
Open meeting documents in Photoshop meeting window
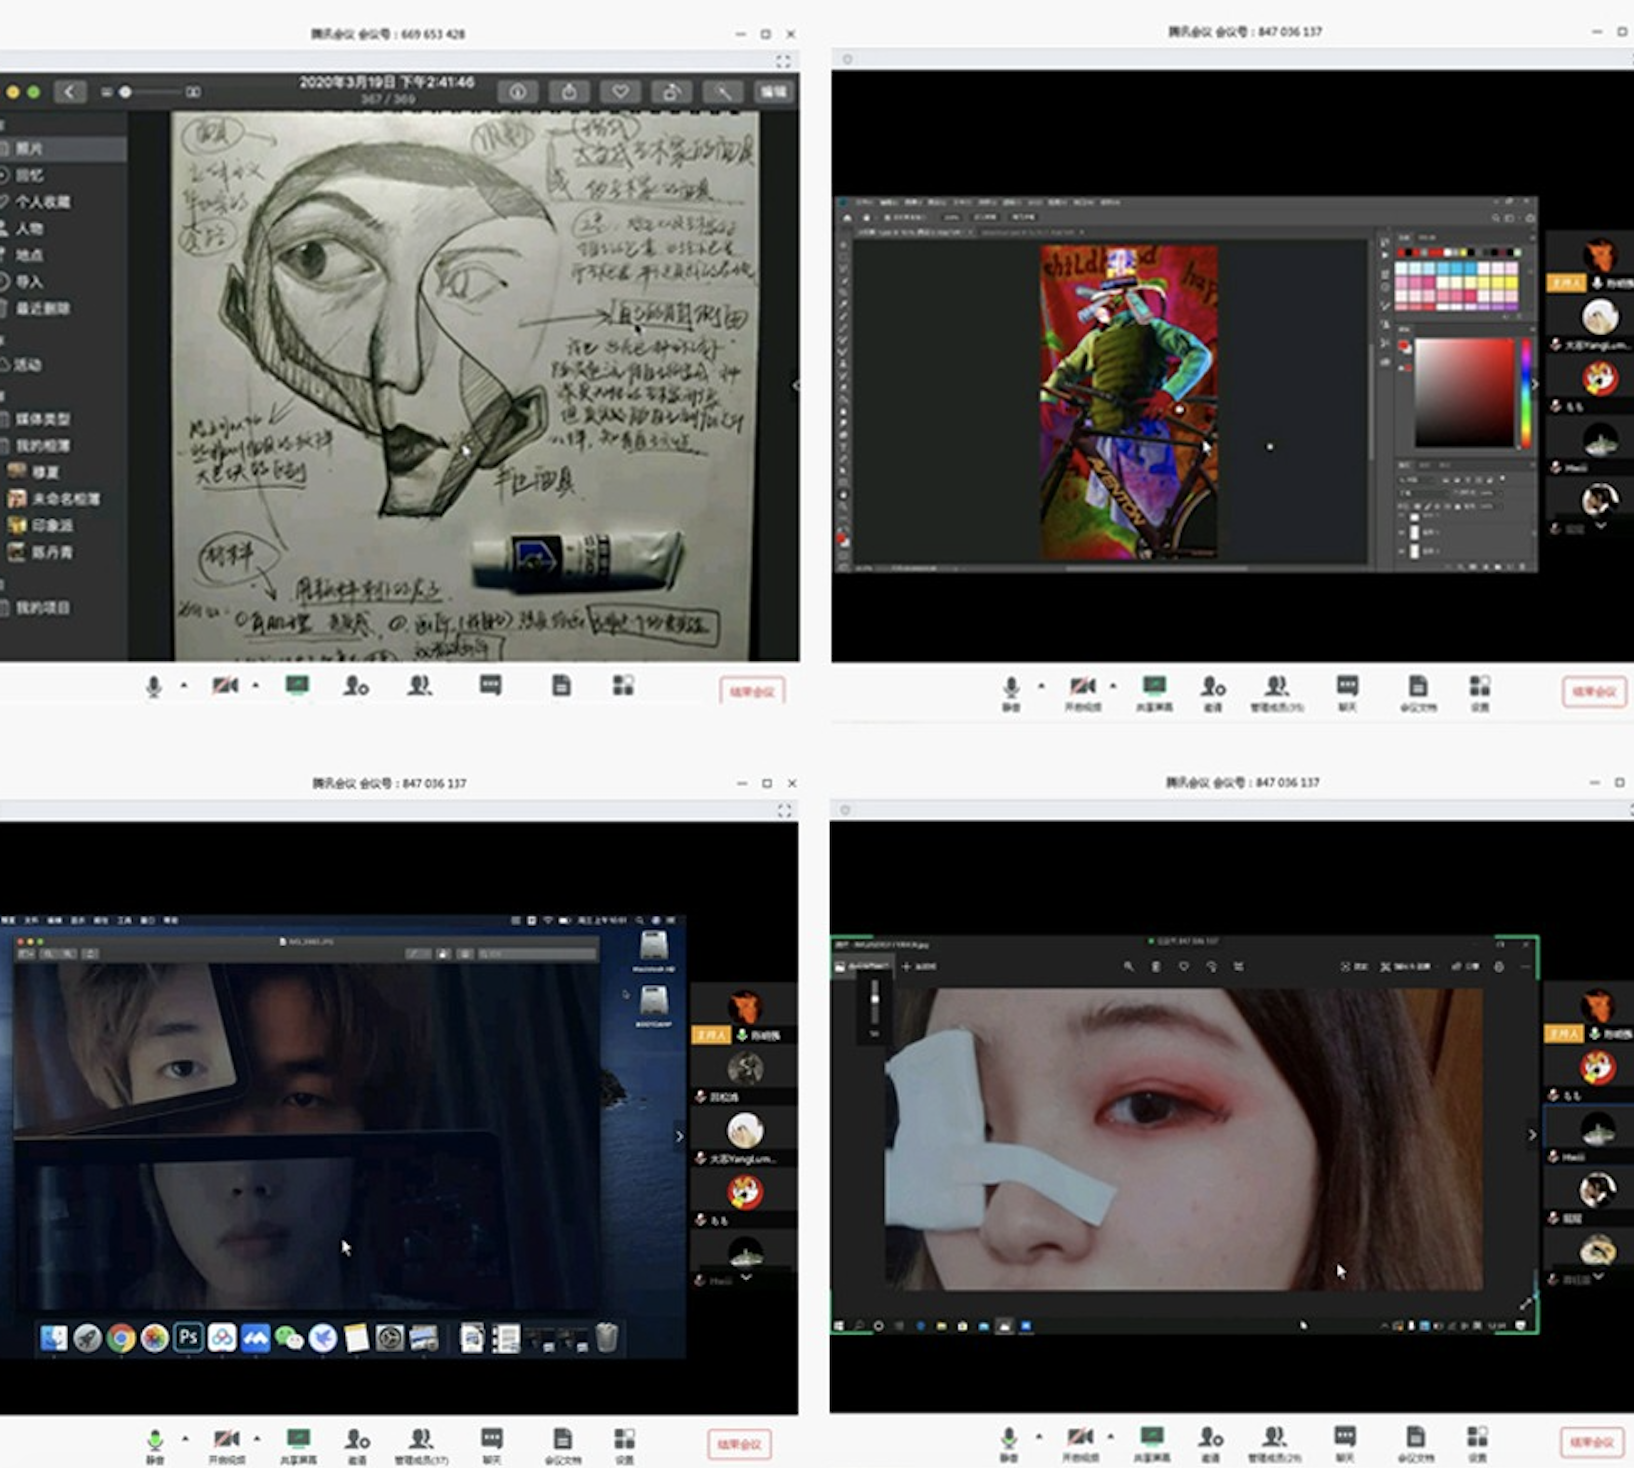[1418, 692]
